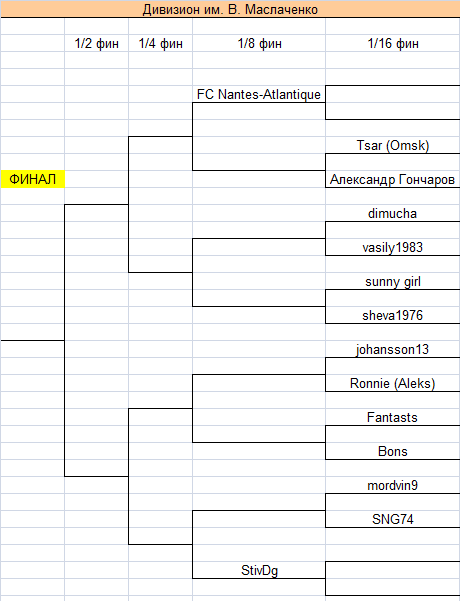The width and height of the screenshot is (460, 601).
Task: Click the Дивизион им. В. Маслаченко header
Action: (x=230, y=9)
